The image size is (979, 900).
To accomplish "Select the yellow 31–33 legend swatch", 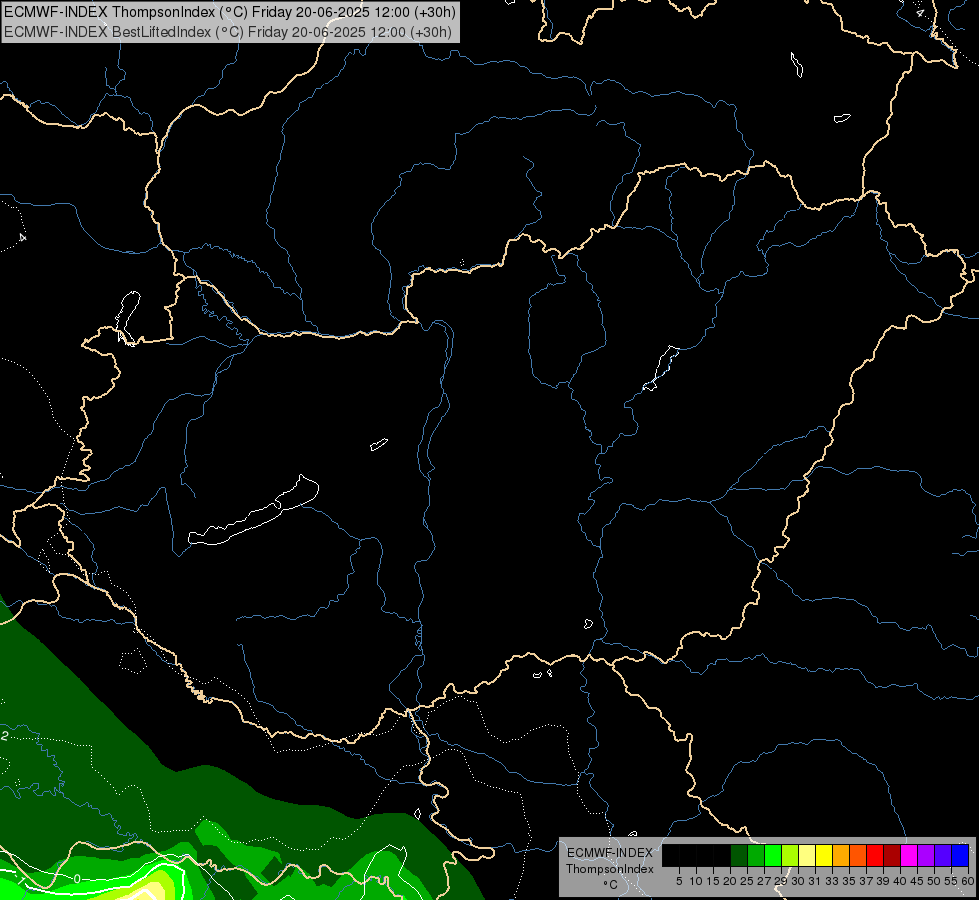I will (x=824, y=855).
